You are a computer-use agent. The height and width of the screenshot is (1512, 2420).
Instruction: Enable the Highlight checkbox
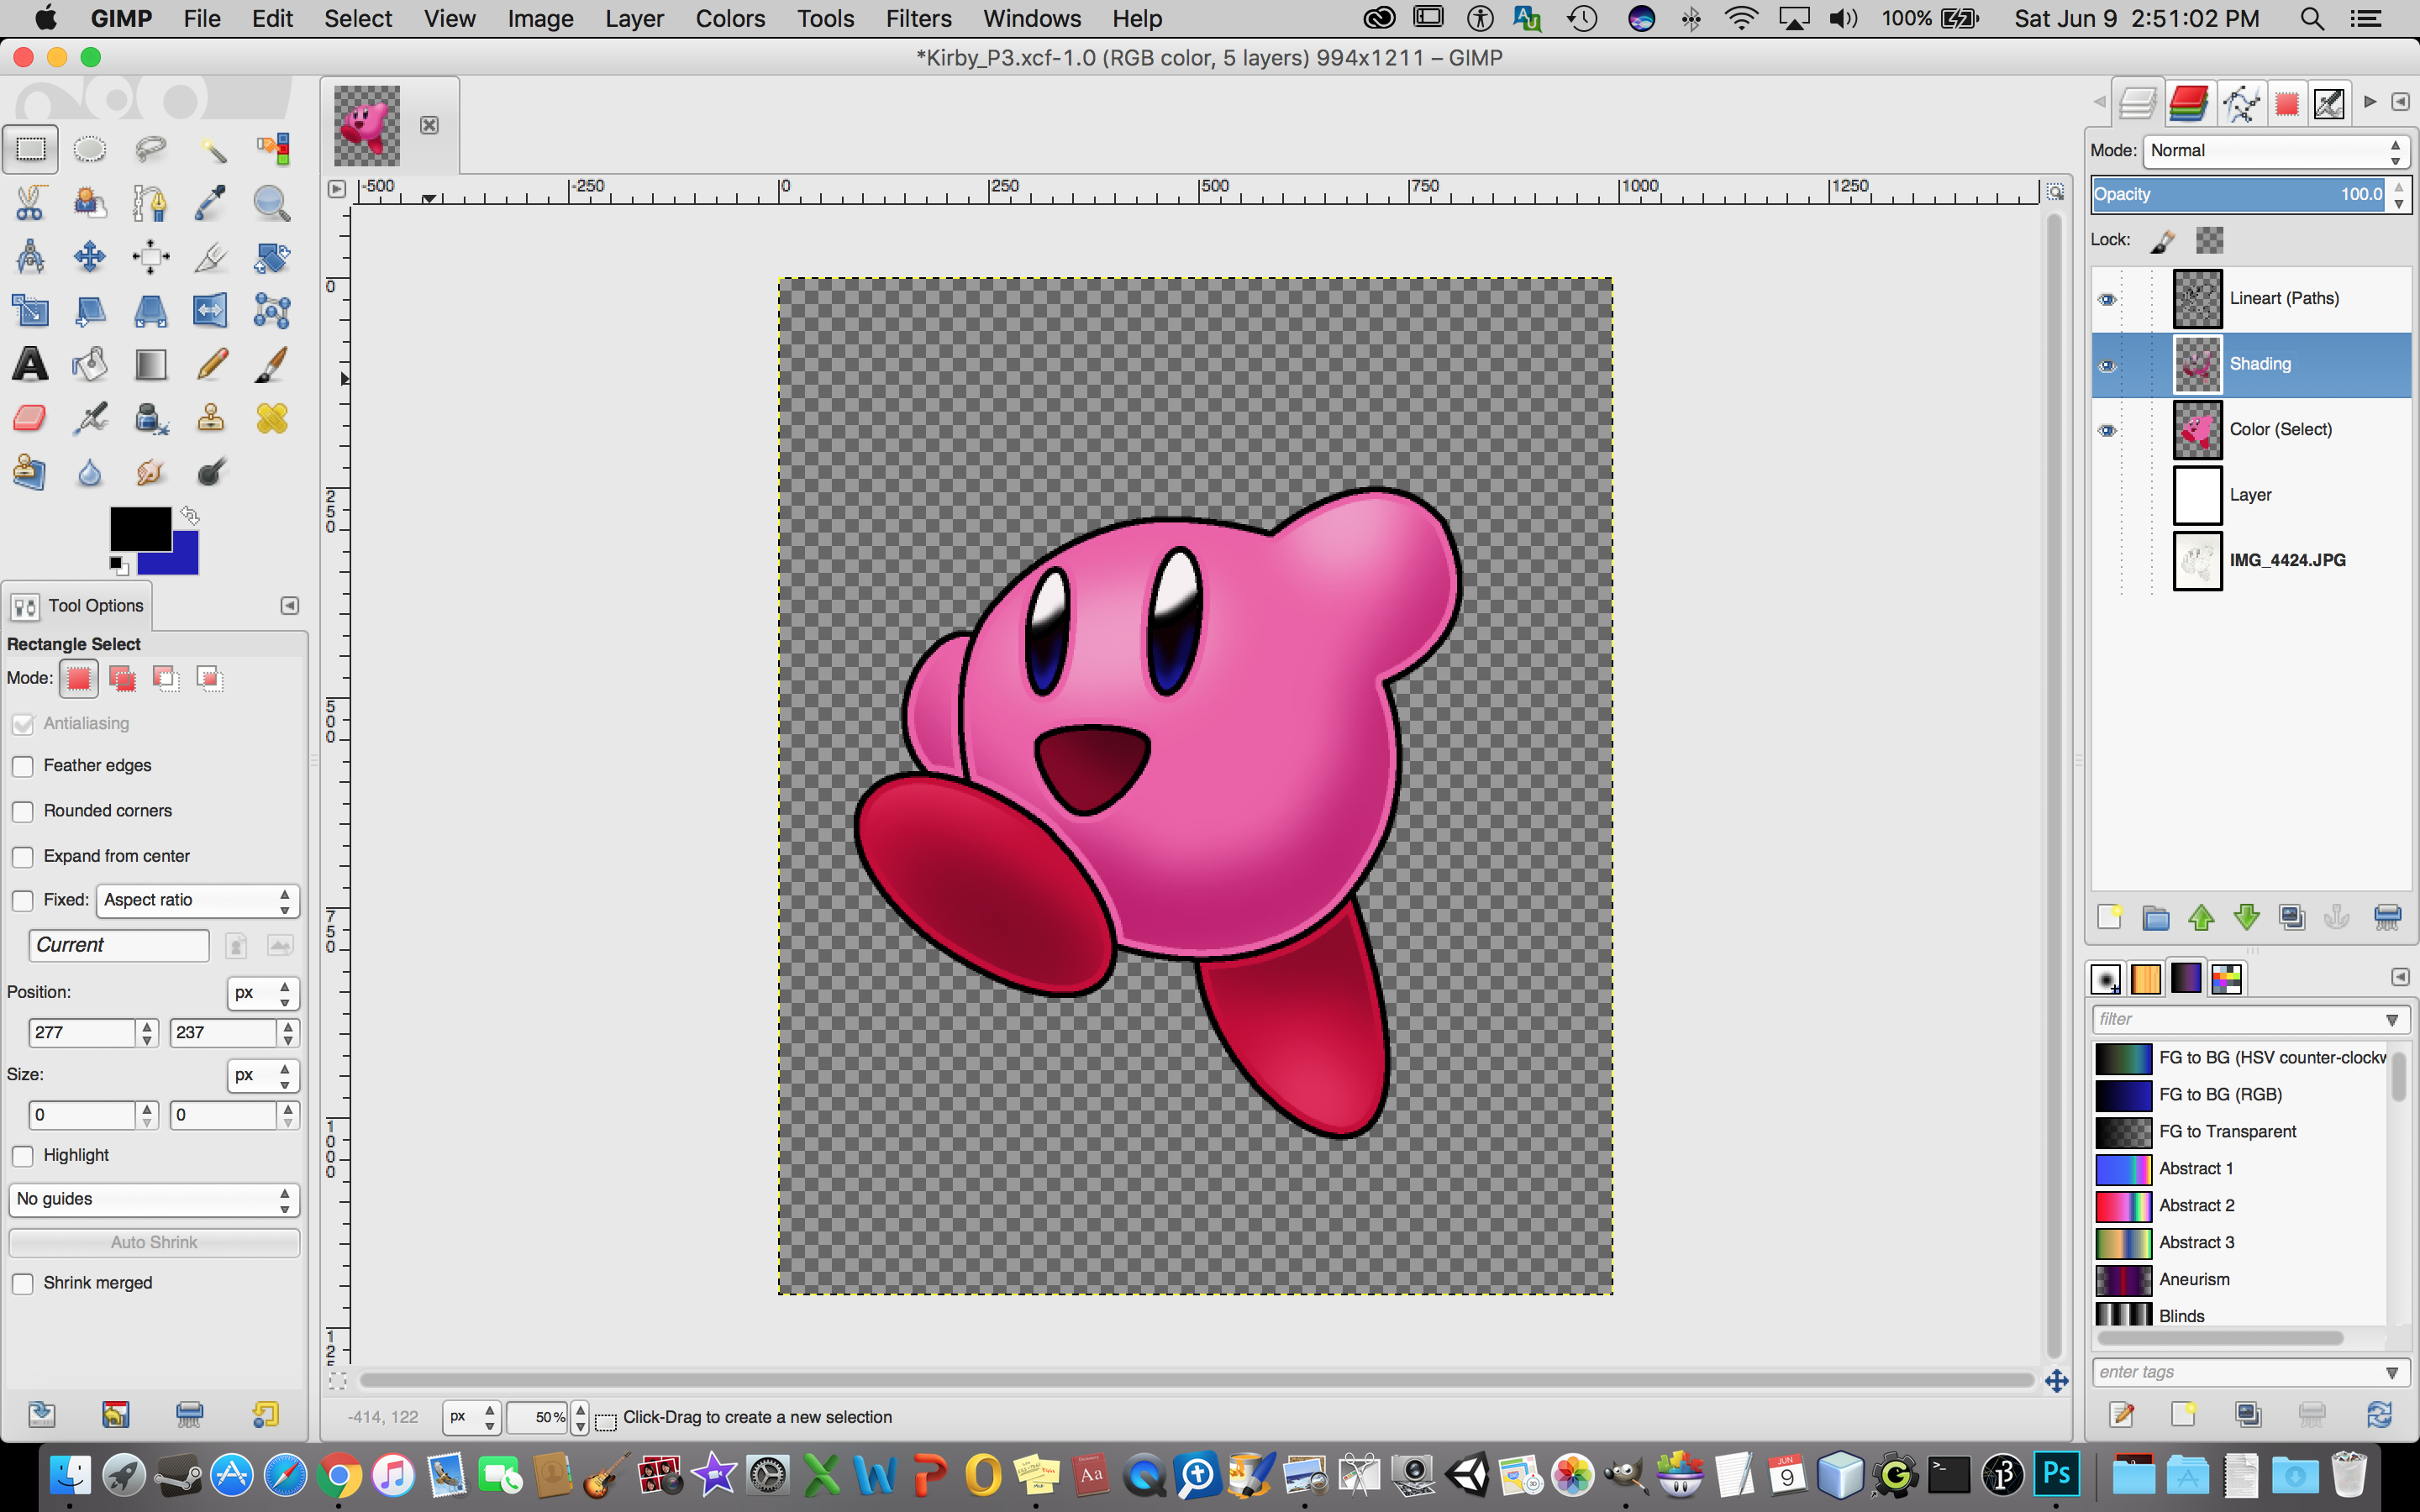(23, 1156)
